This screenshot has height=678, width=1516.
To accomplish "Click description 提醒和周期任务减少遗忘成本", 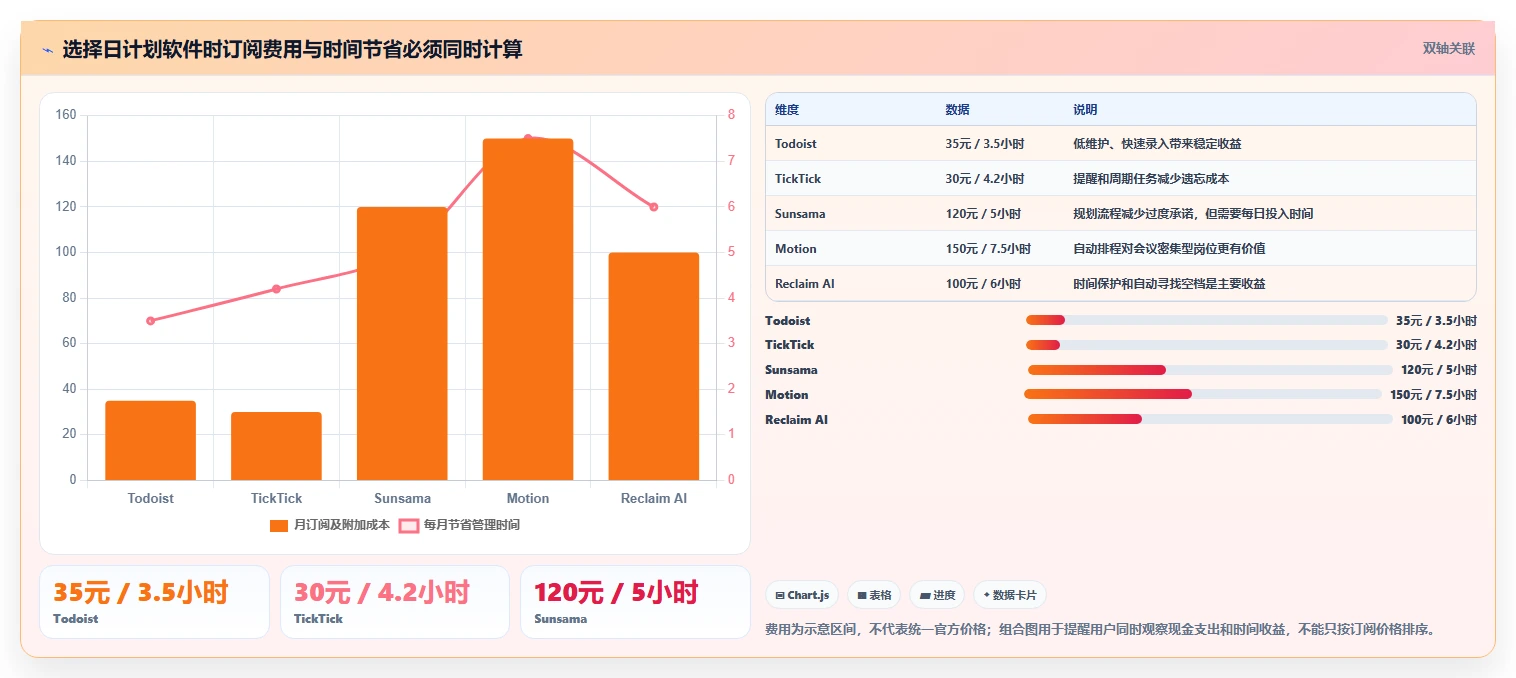I will tap(1151, 179).
